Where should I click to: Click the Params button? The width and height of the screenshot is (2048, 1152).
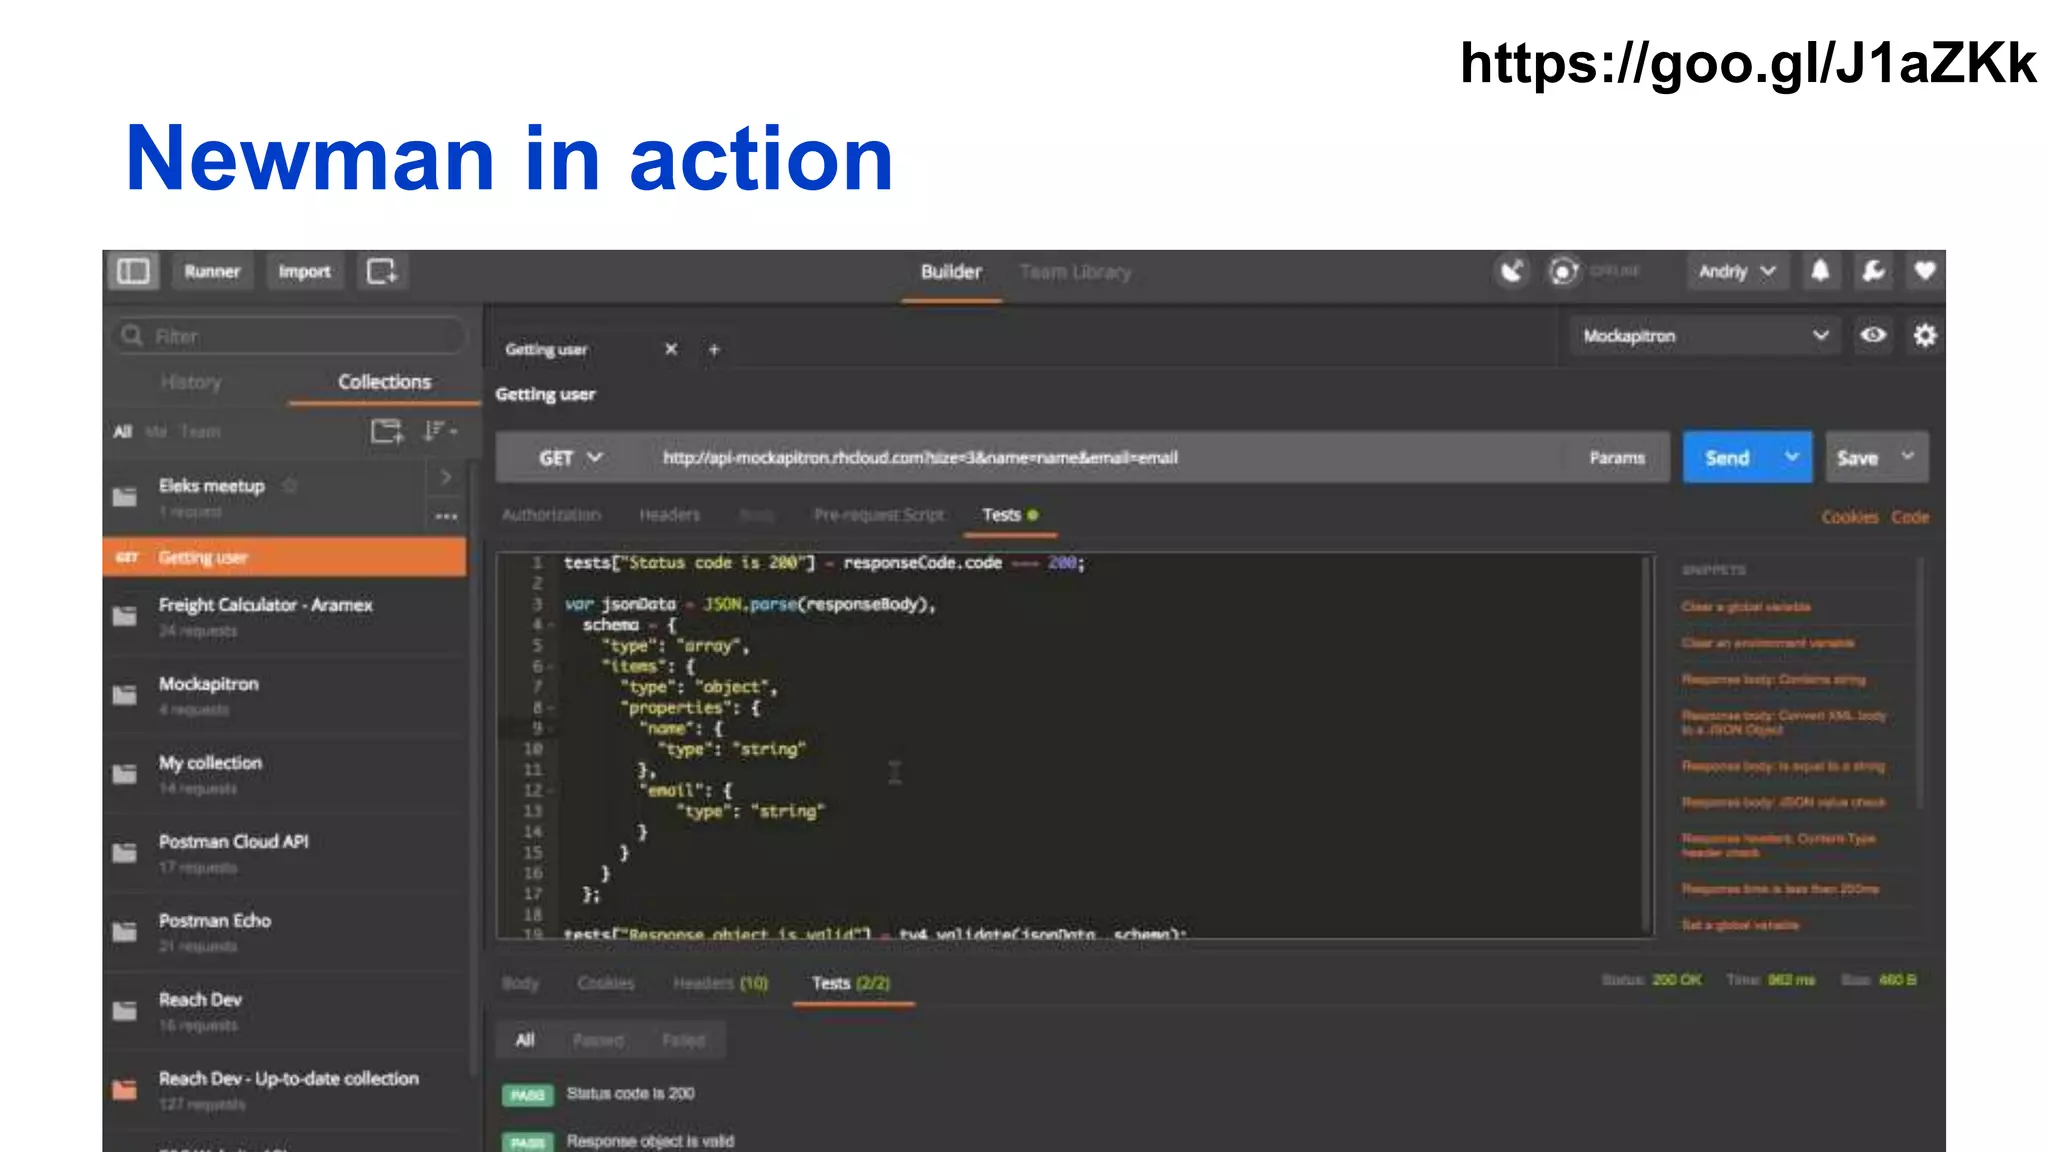1617,458
